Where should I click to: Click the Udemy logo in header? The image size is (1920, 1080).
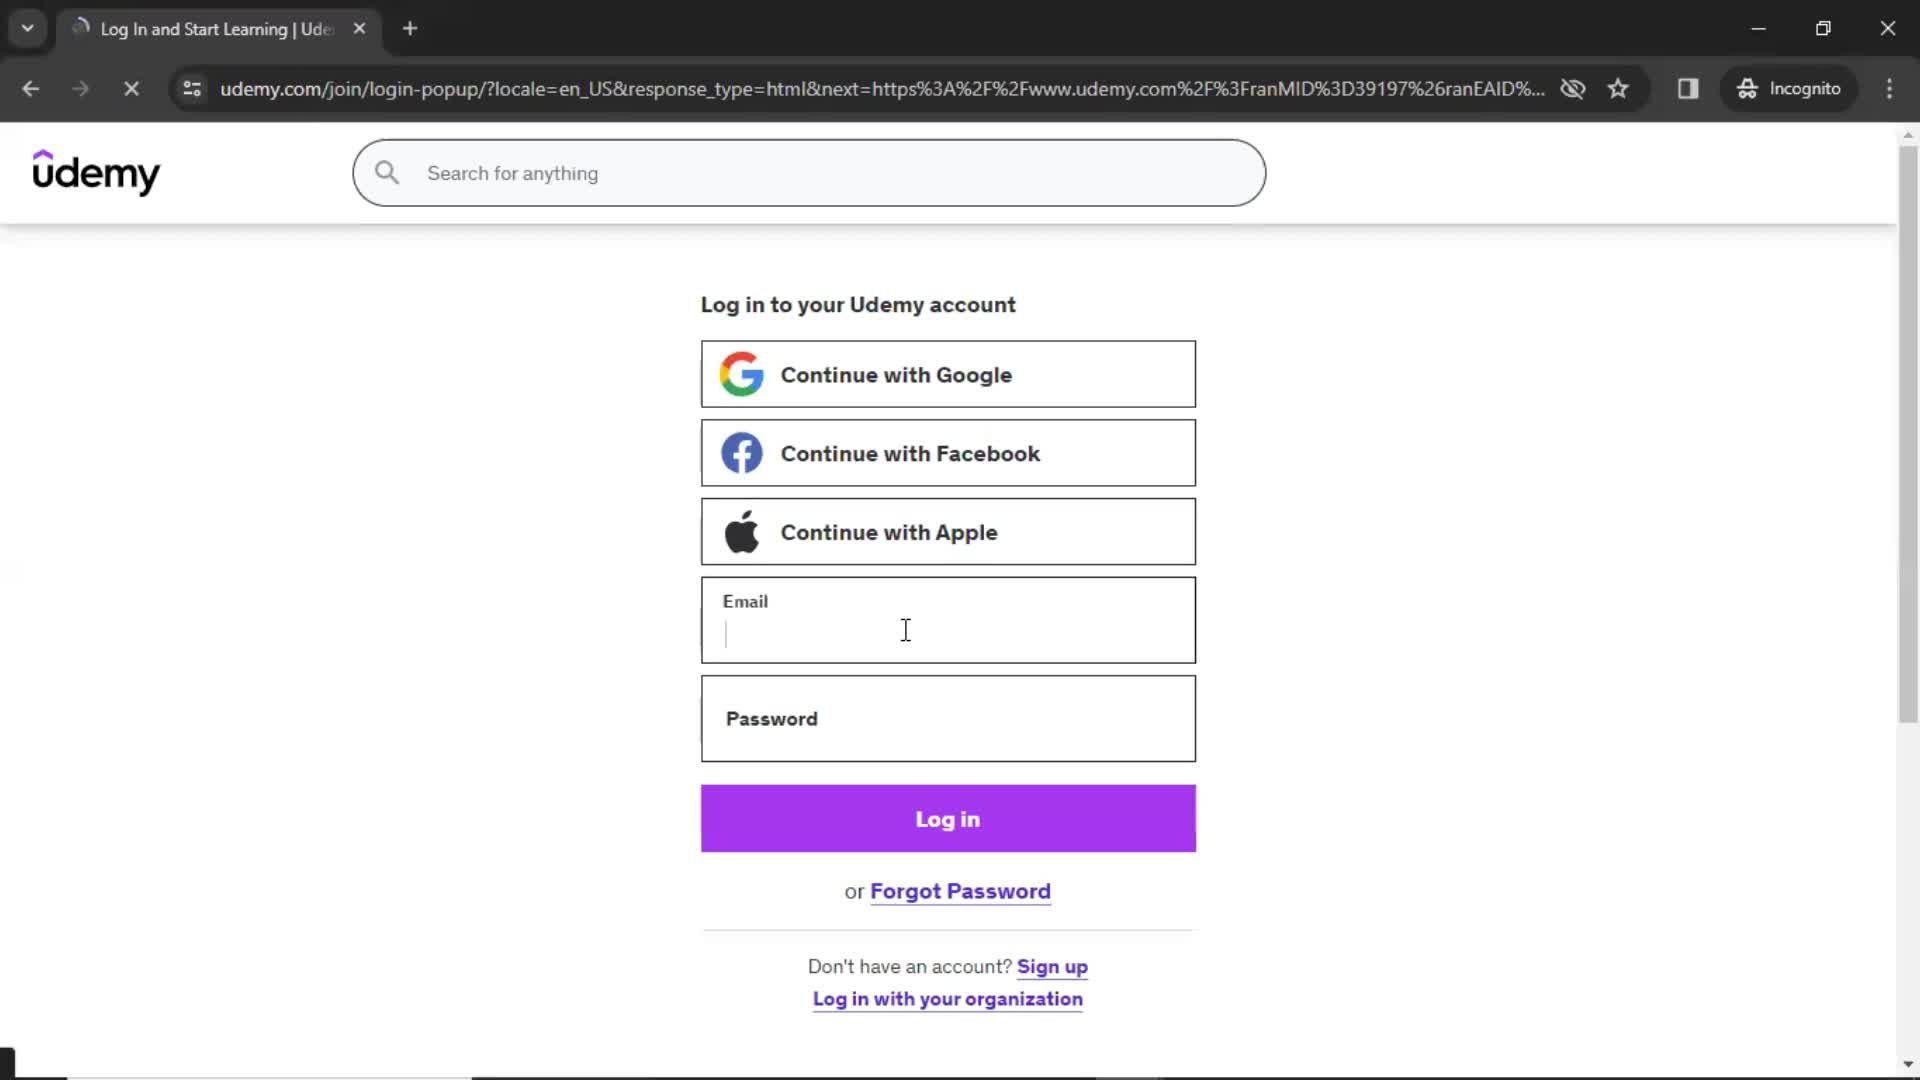coord(95,173)
